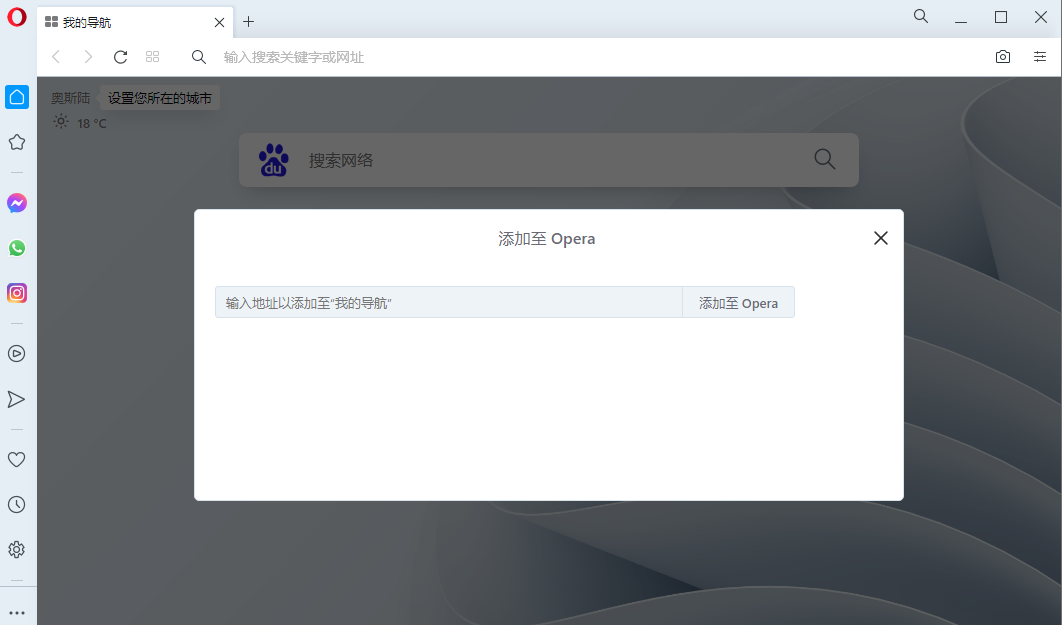Open easy setup with the sliders icon
Viewport: 1062px width, 625px height.
point(1040,57)
